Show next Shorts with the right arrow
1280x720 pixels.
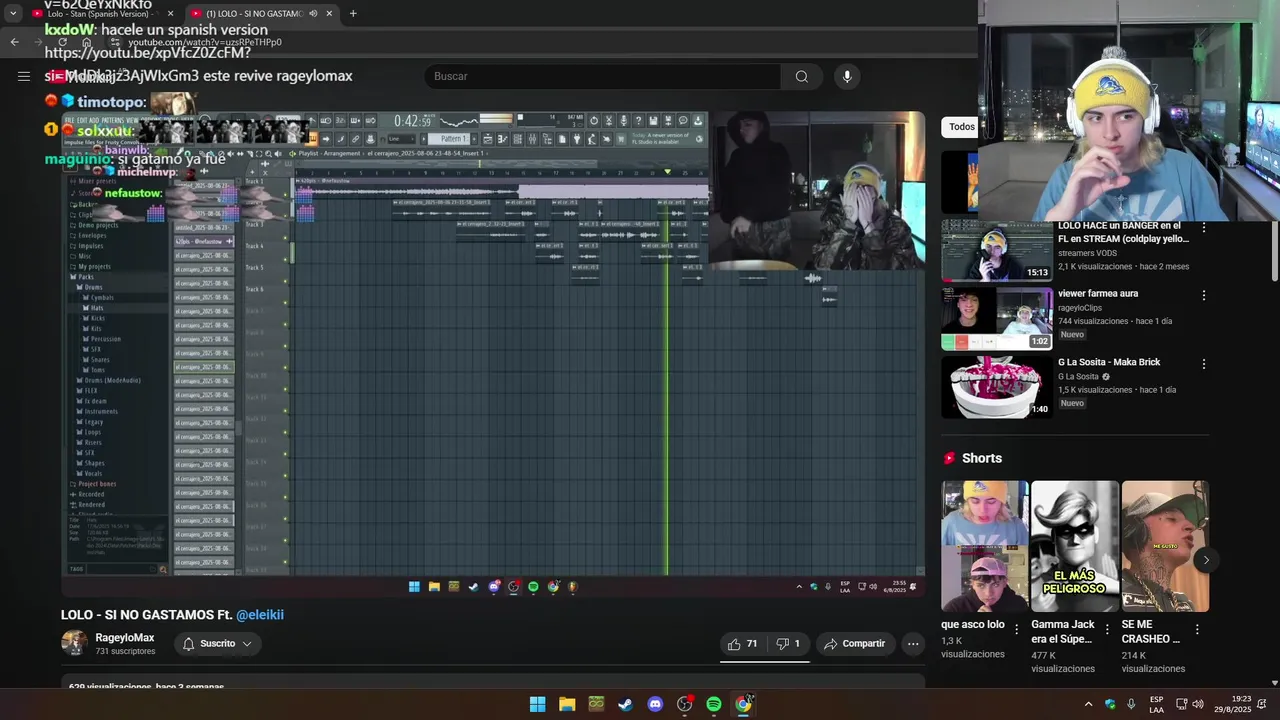coord(1206,560)
